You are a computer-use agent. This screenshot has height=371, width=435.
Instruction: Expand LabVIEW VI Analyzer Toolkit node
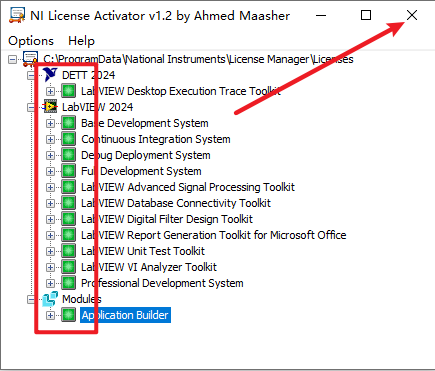coord(50,267)
